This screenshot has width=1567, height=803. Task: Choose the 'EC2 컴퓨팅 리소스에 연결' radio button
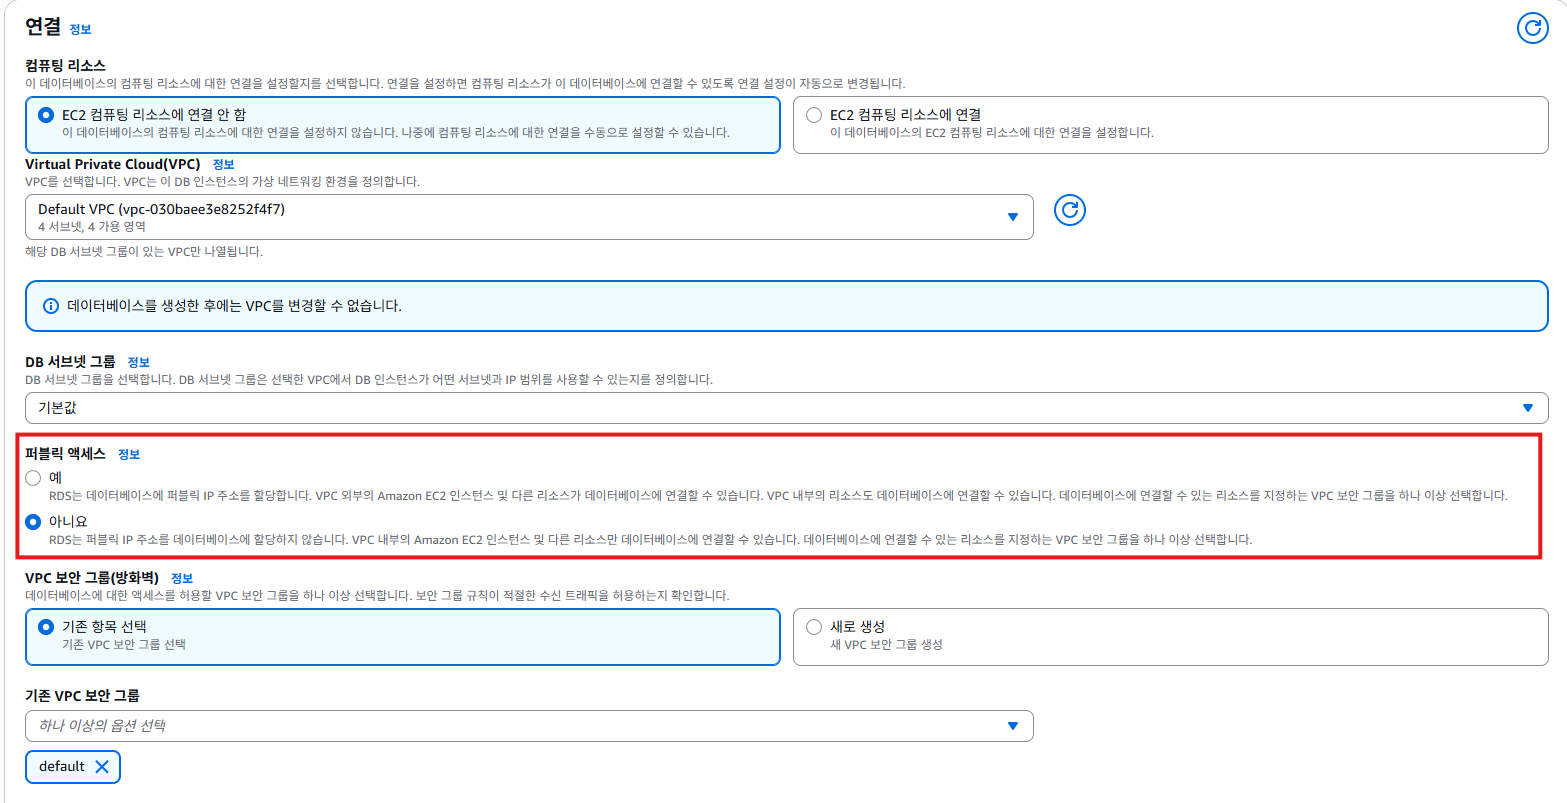coord(814,115)
